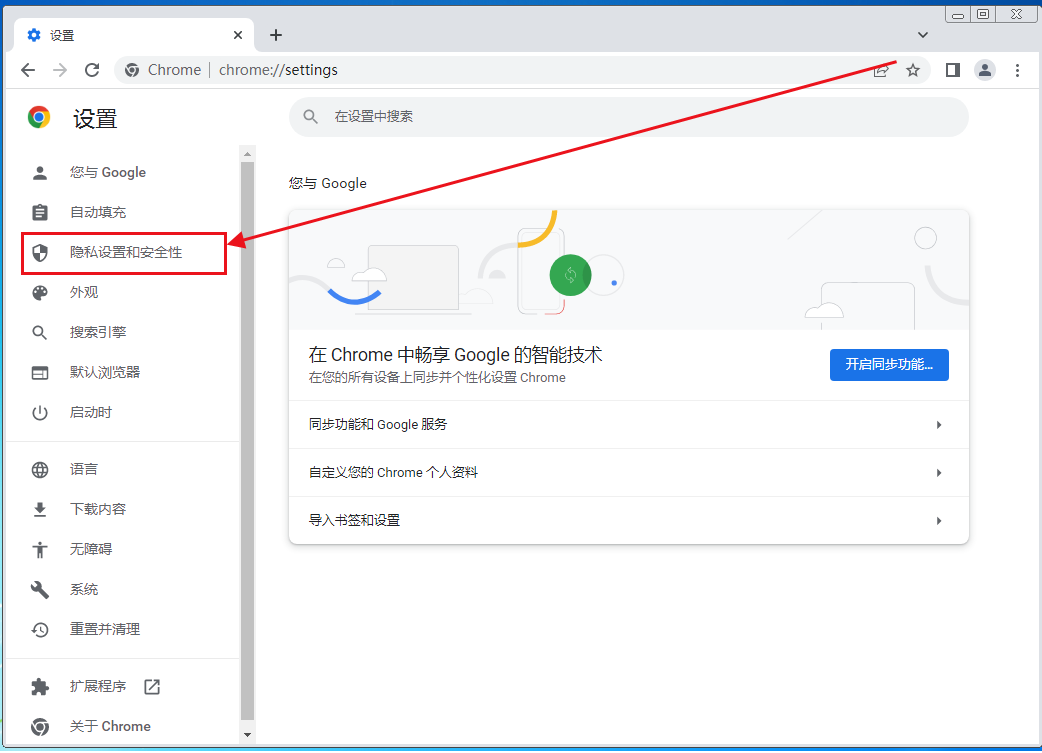
Task: Click the wrench icon for 系统
Action: [x=40, y=590]
